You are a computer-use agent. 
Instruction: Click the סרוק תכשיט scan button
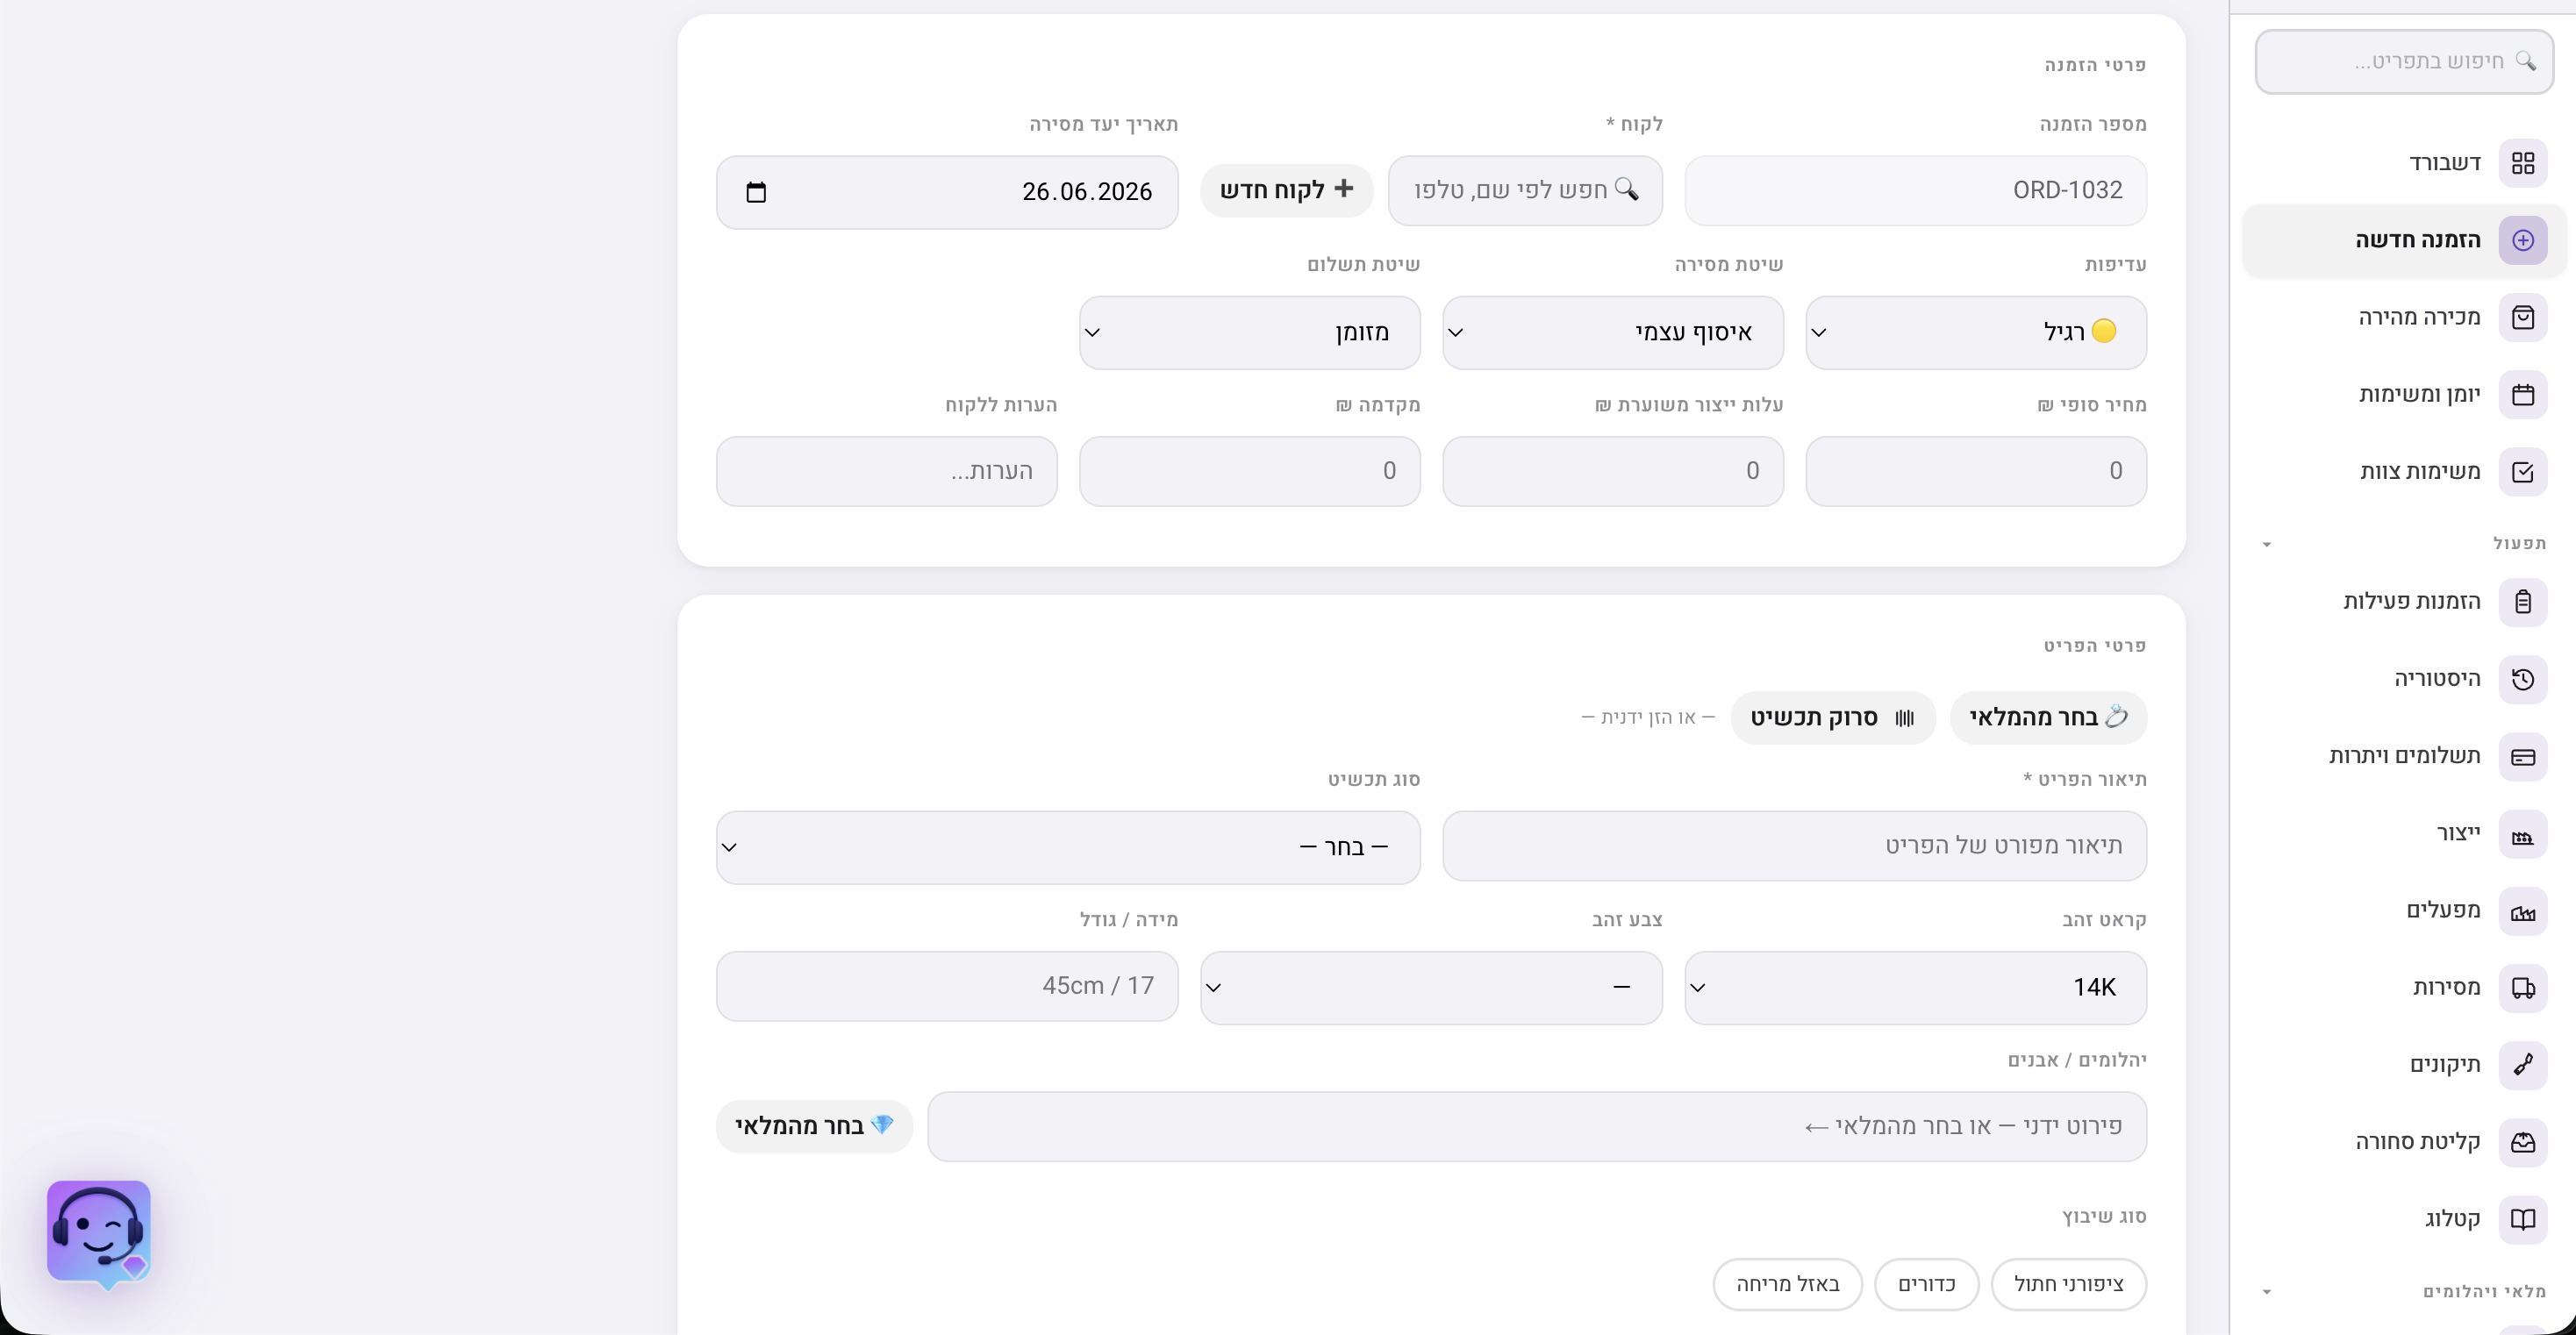tap(1833, 718)
